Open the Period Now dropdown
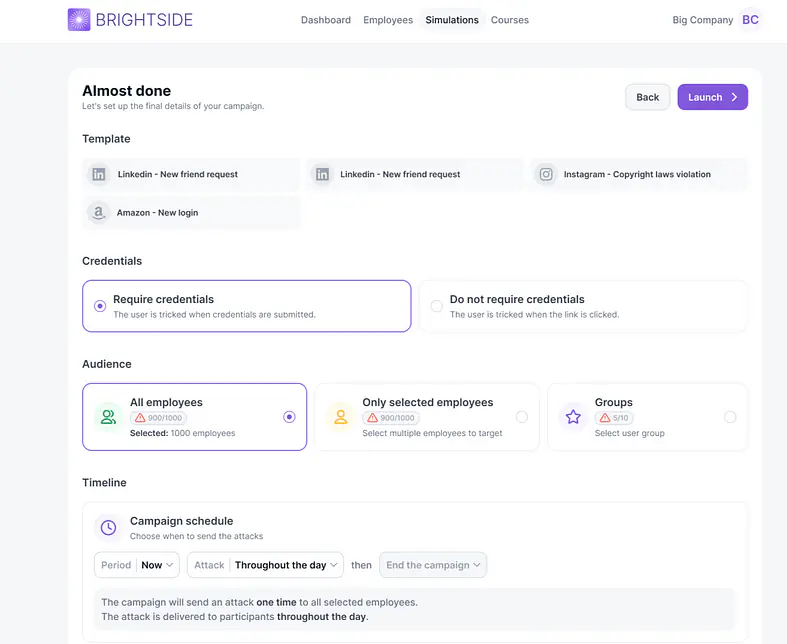787x644 pixels. click(x=137, y=565)
